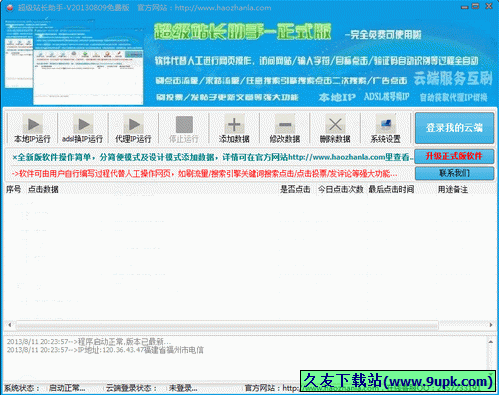Image resolution: width=499 pixels, height=395 pixels.
Task: Click the 自动获取代理IP切换 banner label
Action: pos(453,97)
